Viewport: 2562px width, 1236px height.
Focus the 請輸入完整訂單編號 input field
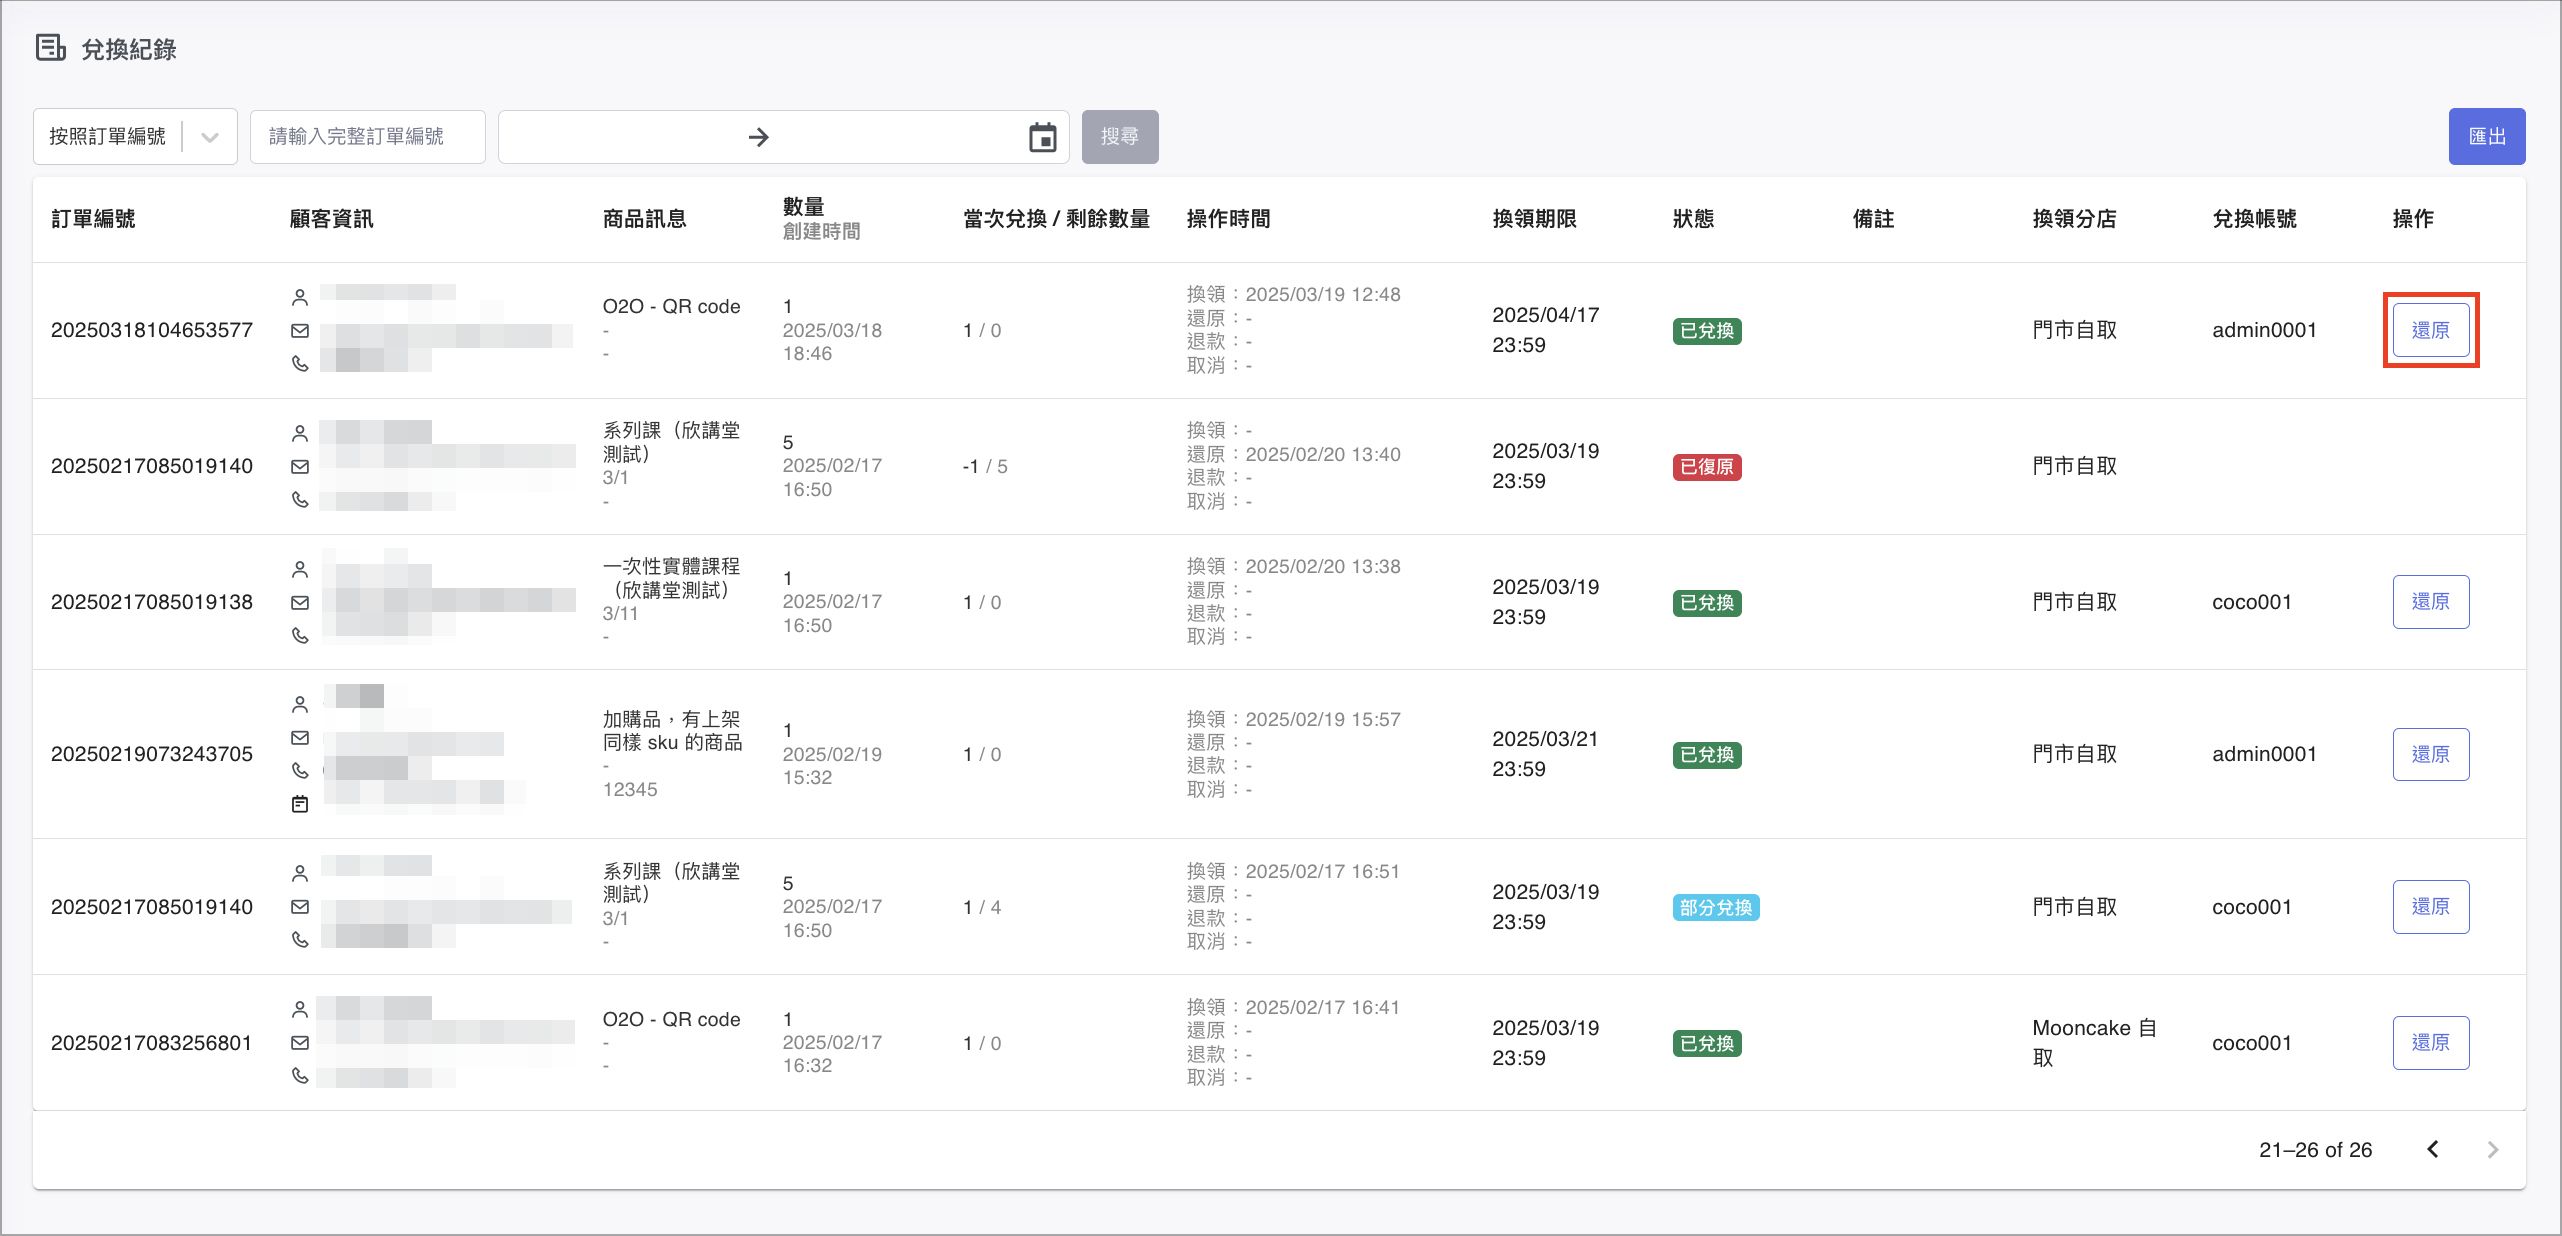[368, 137]
